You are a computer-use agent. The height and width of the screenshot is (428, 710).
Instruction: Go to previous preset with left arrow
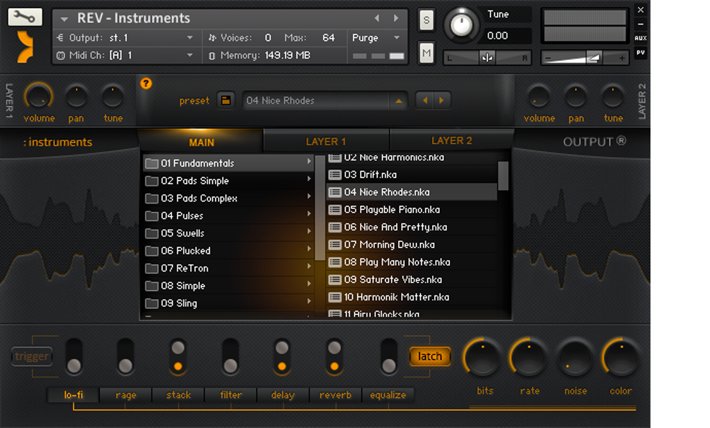(424, 101)
